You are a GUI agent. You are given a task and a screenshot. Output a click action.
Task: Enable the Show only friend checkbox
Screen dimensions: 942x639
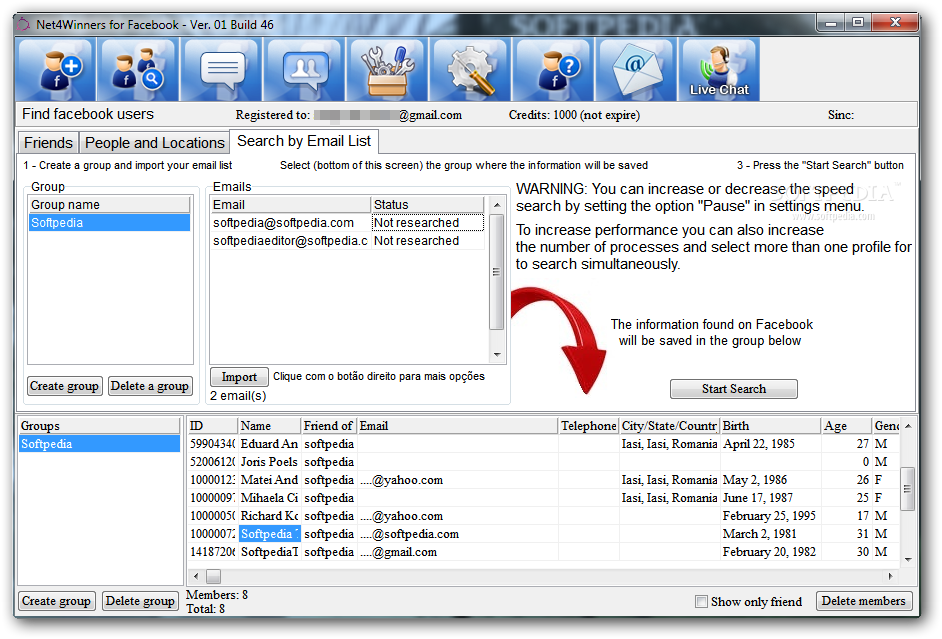pos(701,602)
